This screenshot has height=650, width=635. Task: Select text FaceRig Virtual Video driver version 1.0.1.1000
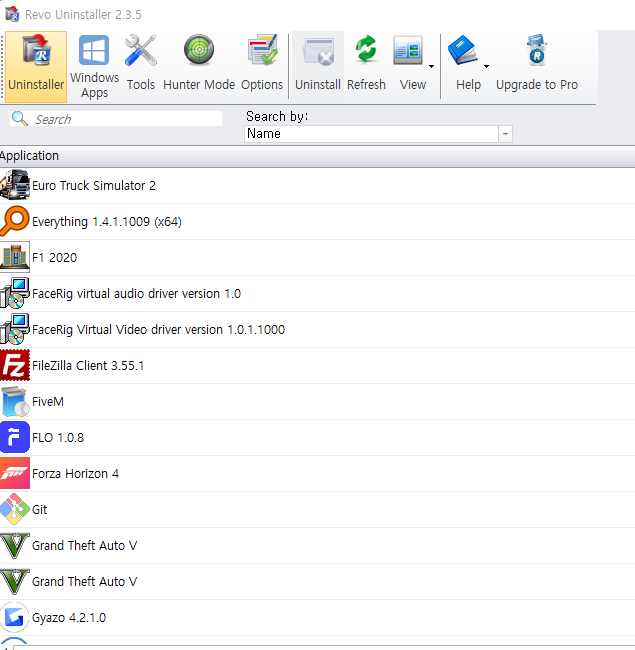tap(158, 330)
